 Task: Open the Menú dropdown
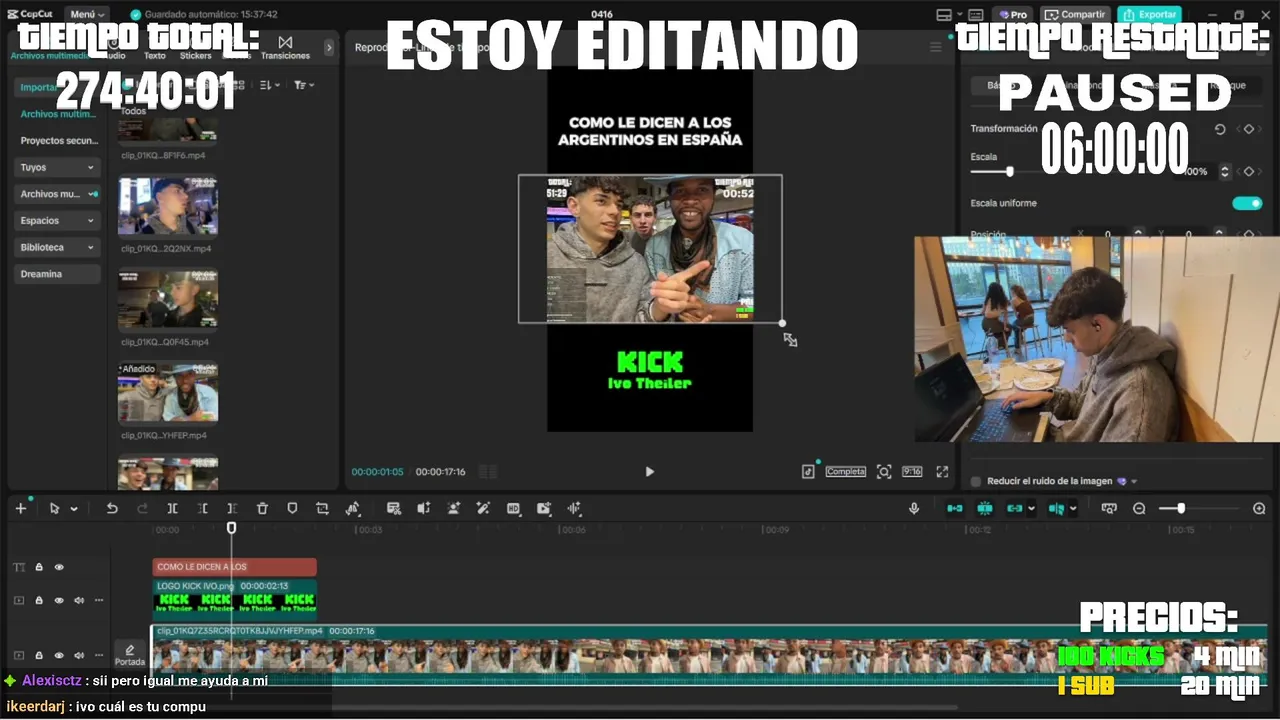88,14
